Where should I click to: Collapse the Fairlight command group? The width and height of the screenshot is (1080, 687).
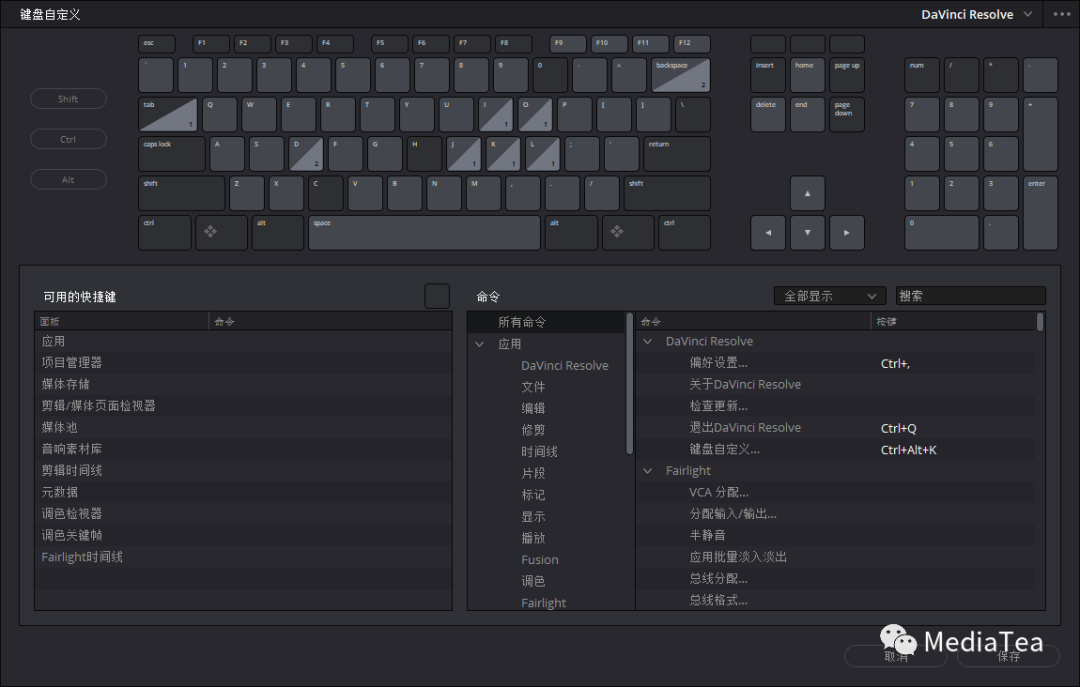tap(647, 471)
